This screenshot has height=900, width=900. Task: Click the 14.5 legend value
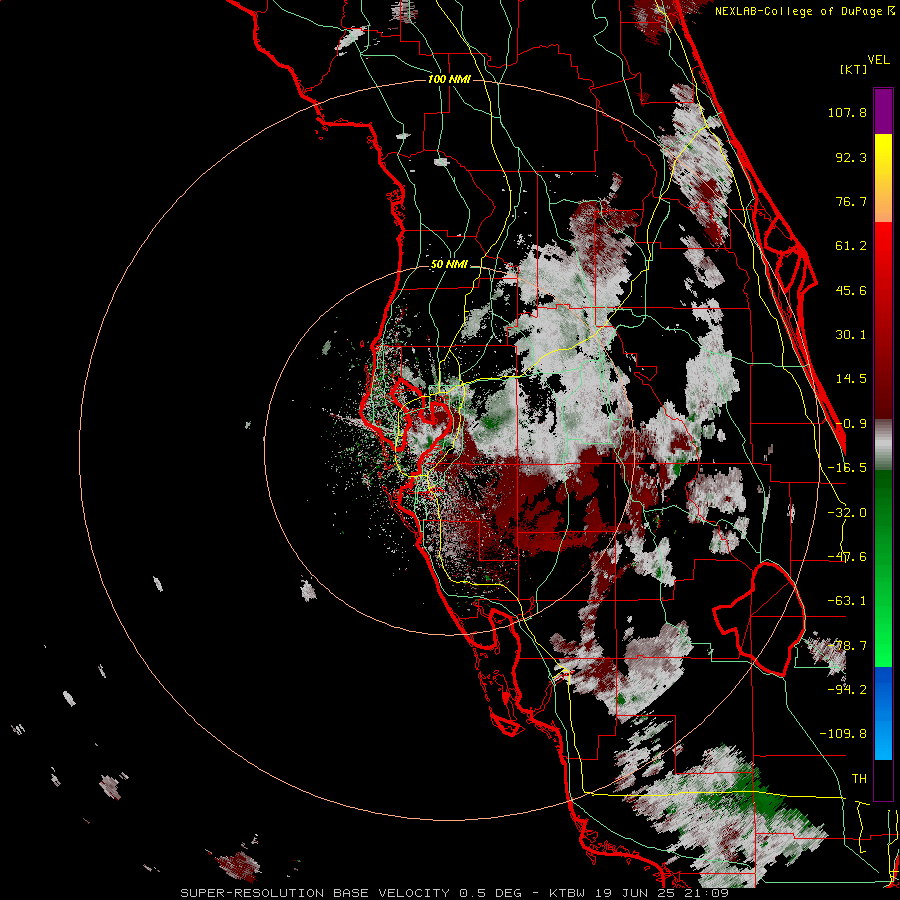pos(851,379)
